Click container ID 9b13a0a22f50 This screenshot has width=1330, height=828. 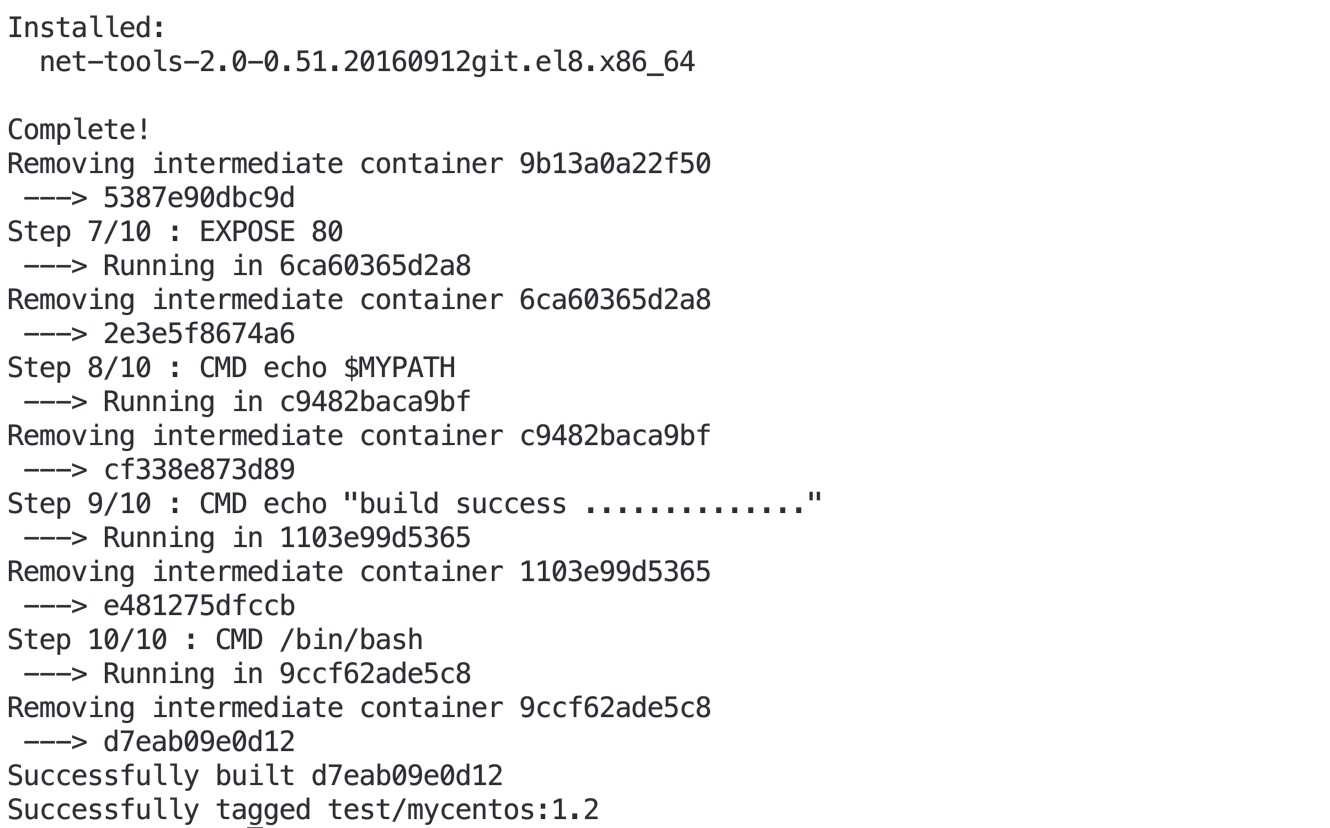pos(615,164)
